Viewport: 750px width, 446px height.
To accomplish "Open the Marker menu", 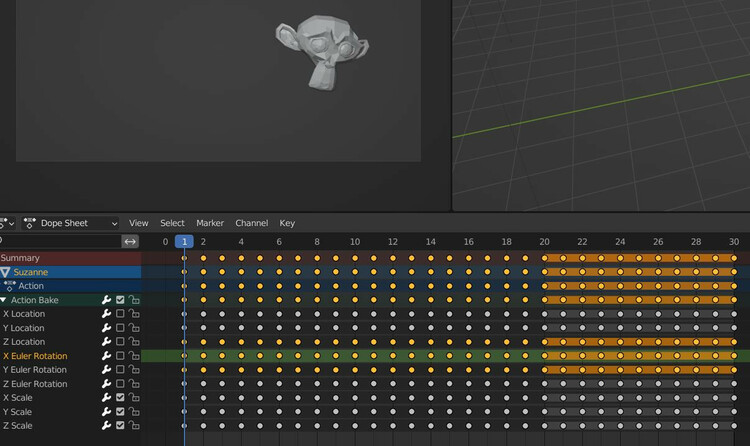I will 210,223.
